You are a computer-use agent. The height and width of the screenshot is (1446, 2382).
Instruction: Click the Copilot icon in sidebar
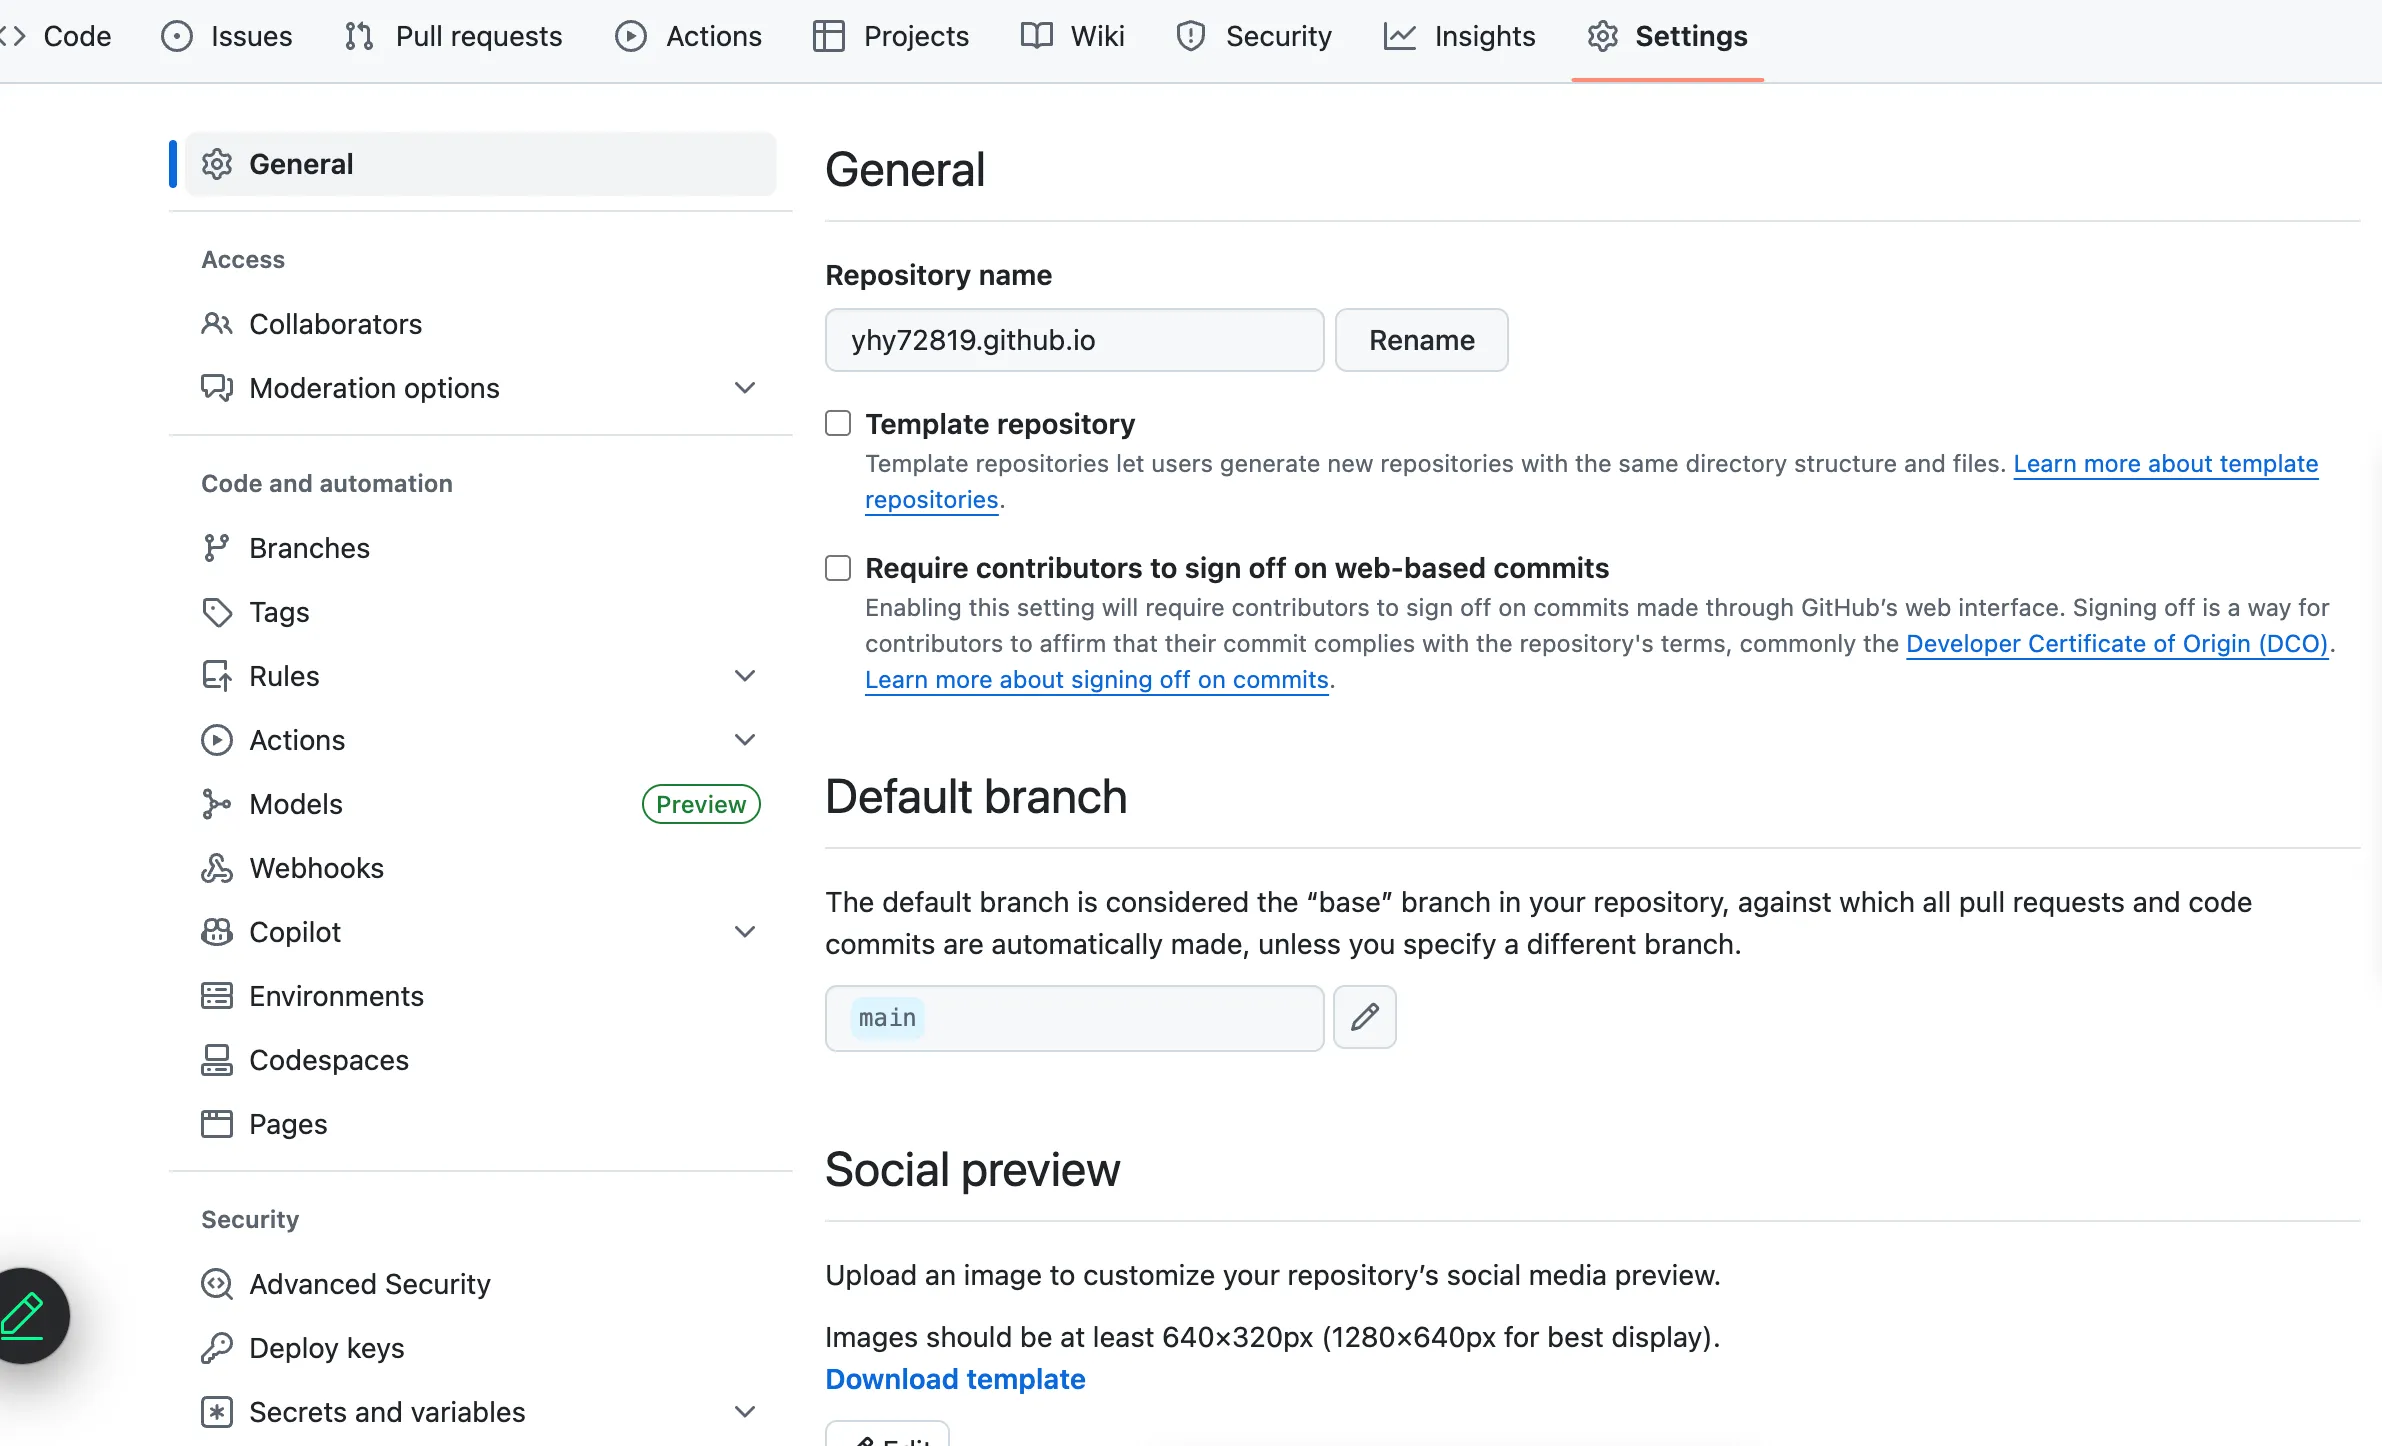217,932
